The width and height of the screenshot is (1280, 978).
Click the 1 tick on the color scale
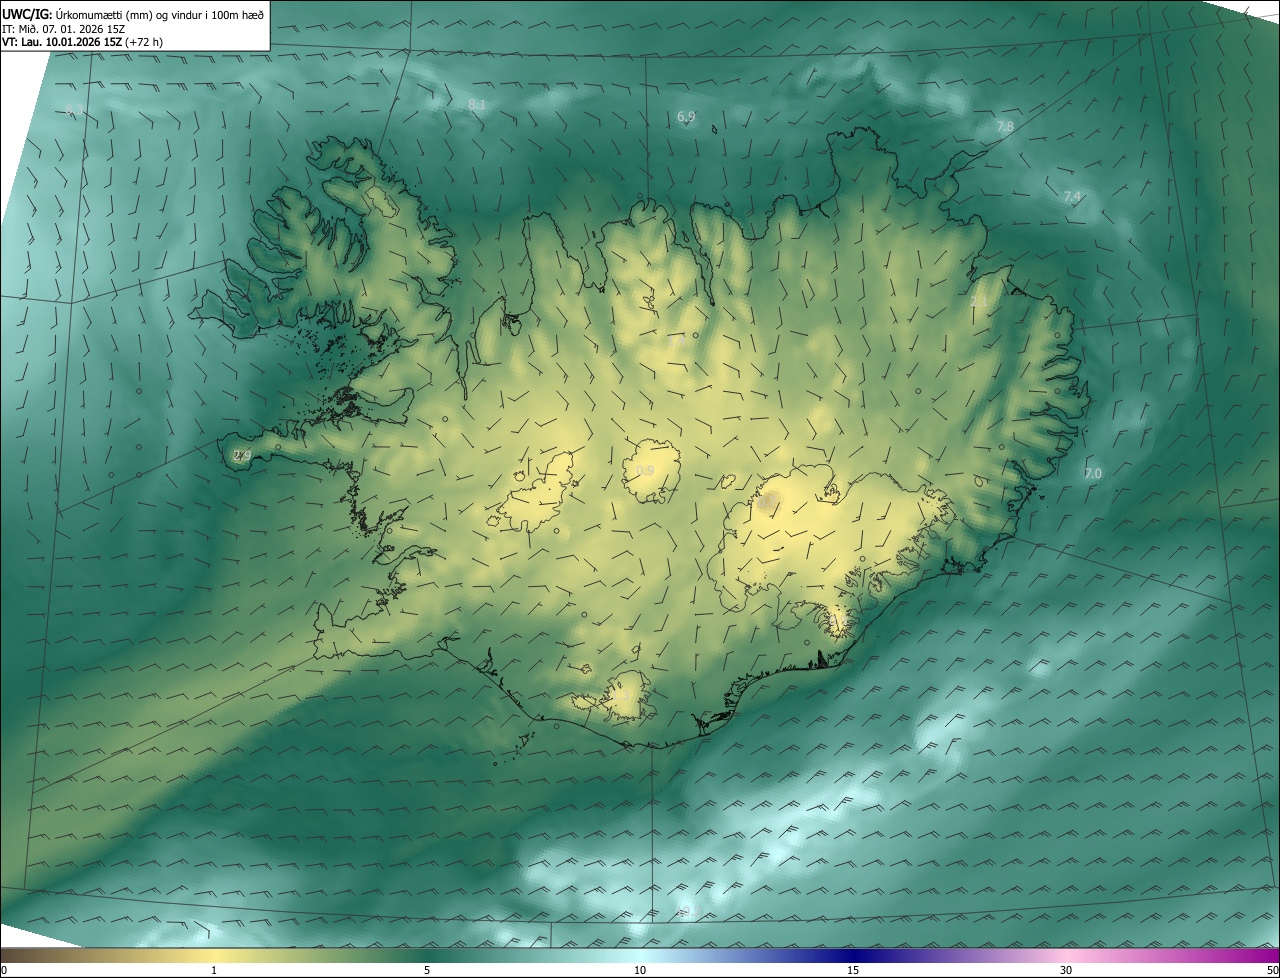point(214,970)
